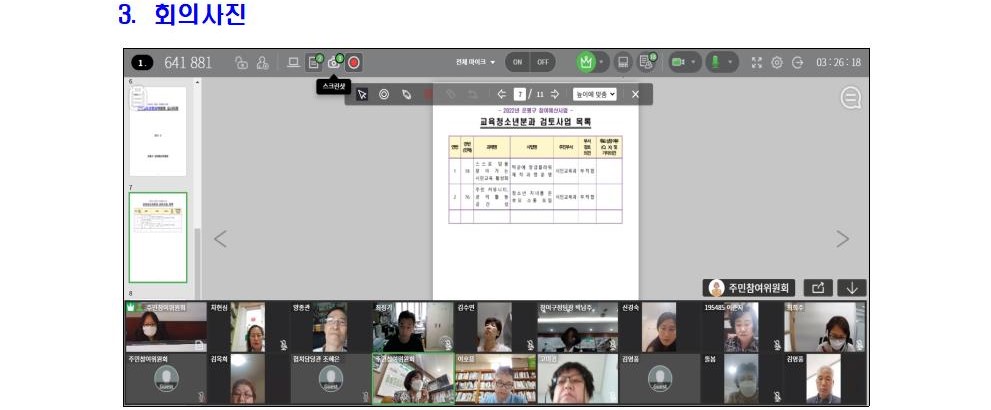Leave meeting with exit icon
The width and height of the screenshot is (991, 410).
pos(798,63)
